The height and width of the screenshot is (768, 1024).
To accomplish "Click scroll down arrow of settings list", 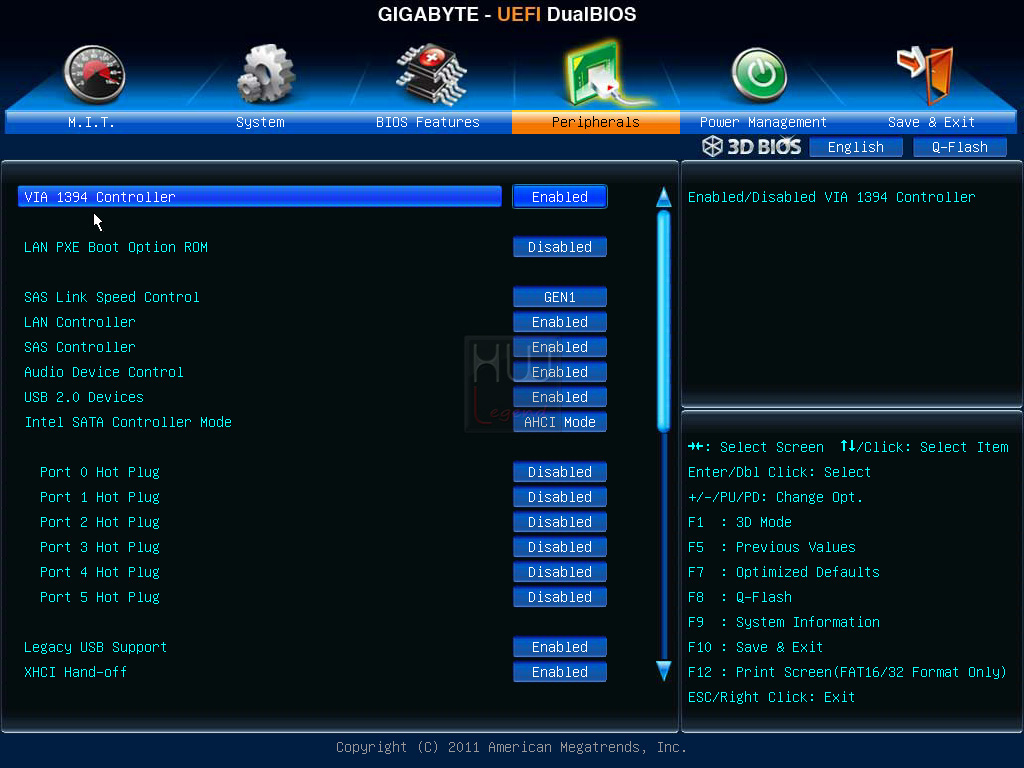I will click(664, 671).
